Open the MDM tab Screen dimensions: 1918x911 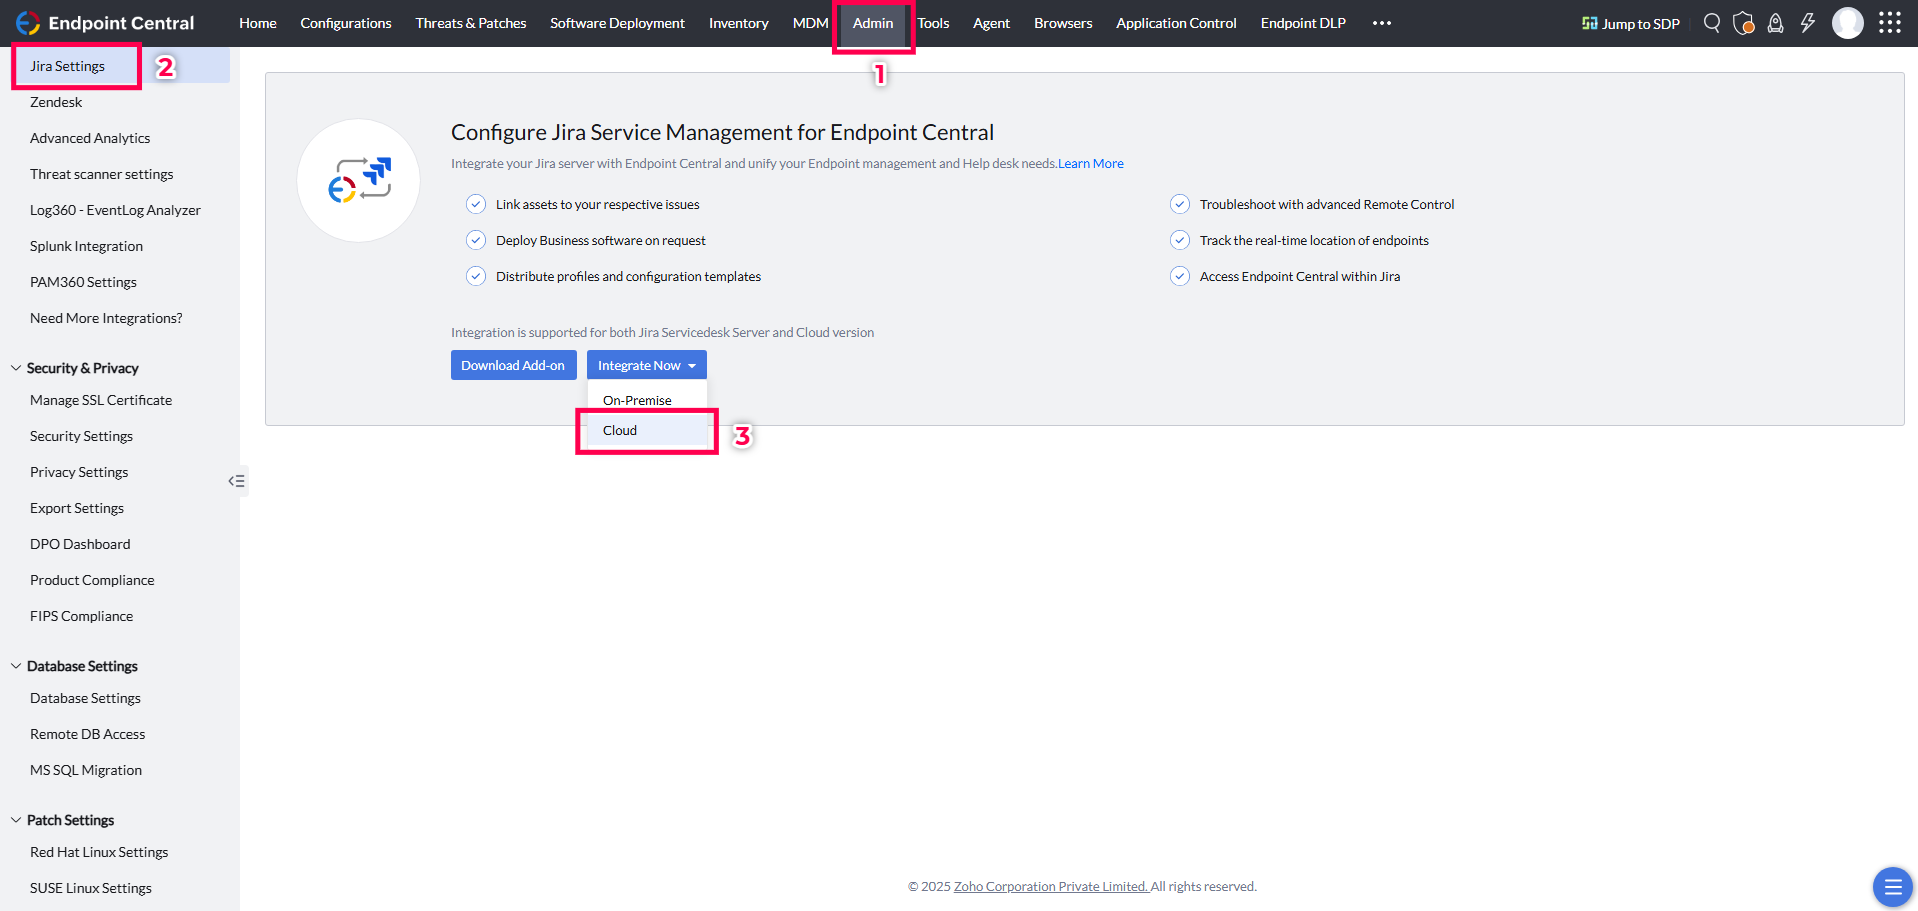tap(811, 23)
